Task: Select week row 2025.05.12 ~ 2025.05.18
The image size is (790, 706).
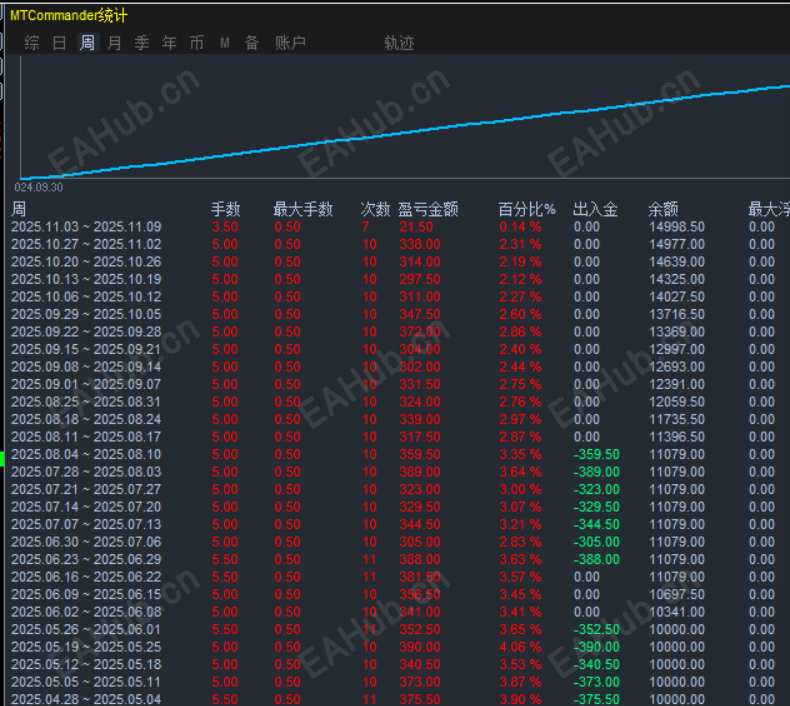Action: tap(398, 665)
